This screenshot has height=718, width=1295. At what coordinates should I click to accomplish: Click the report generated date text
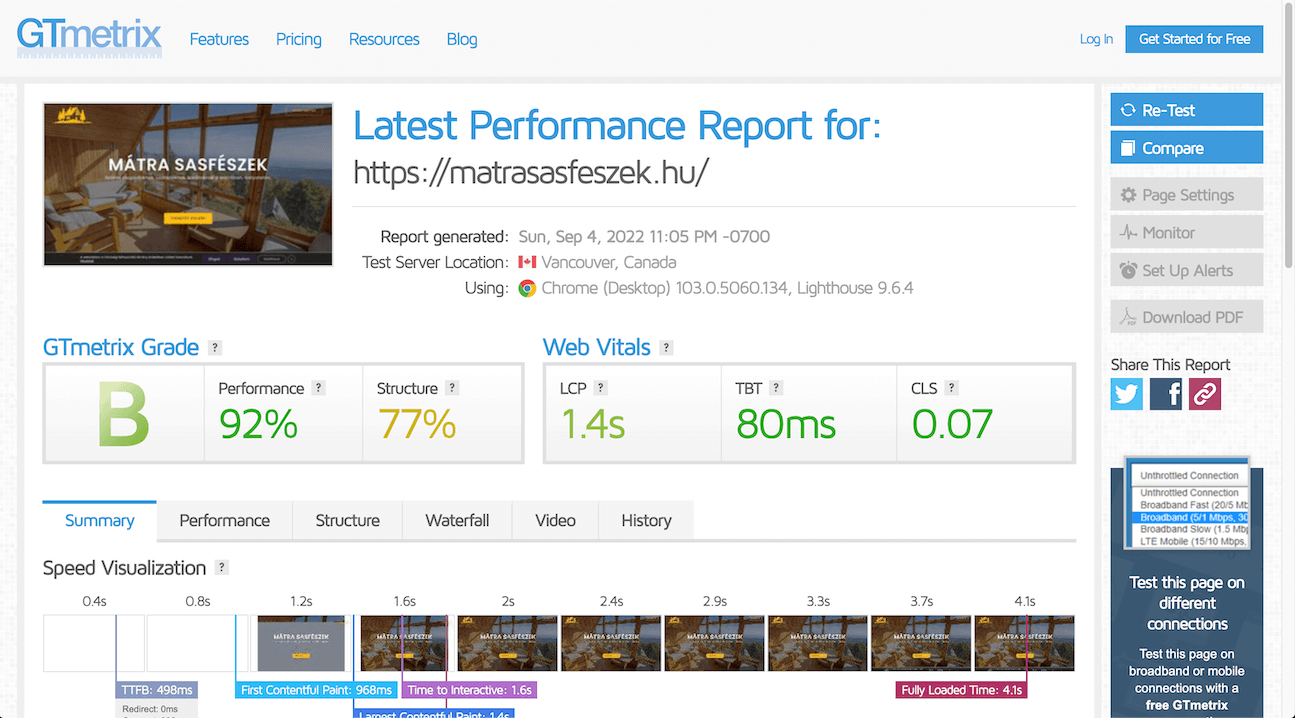click(x=644, y=237)
